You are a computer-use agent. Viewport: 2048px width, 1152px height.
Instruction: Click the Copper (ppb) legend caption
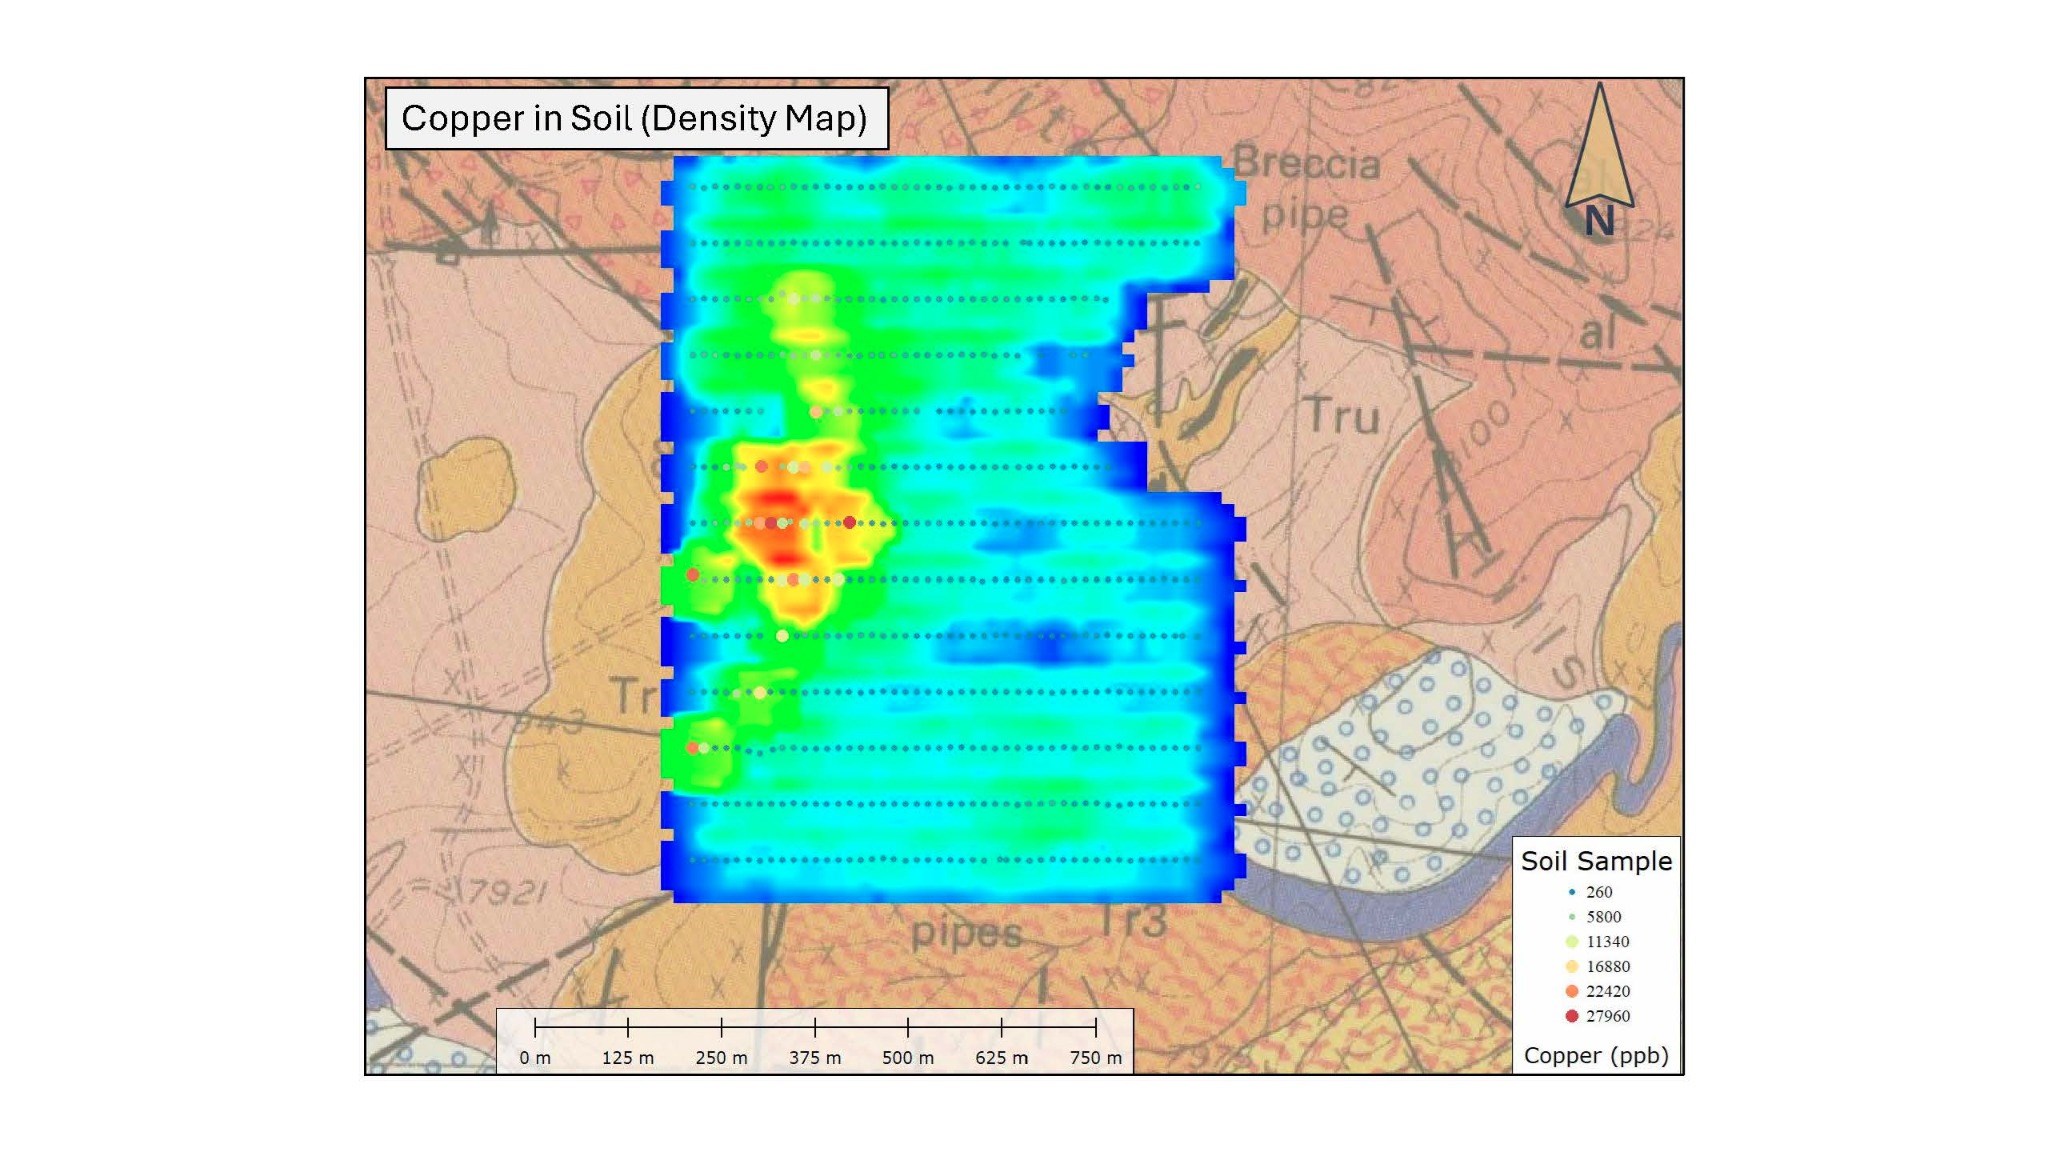pyautogui.click(x=1596, y=1056)
